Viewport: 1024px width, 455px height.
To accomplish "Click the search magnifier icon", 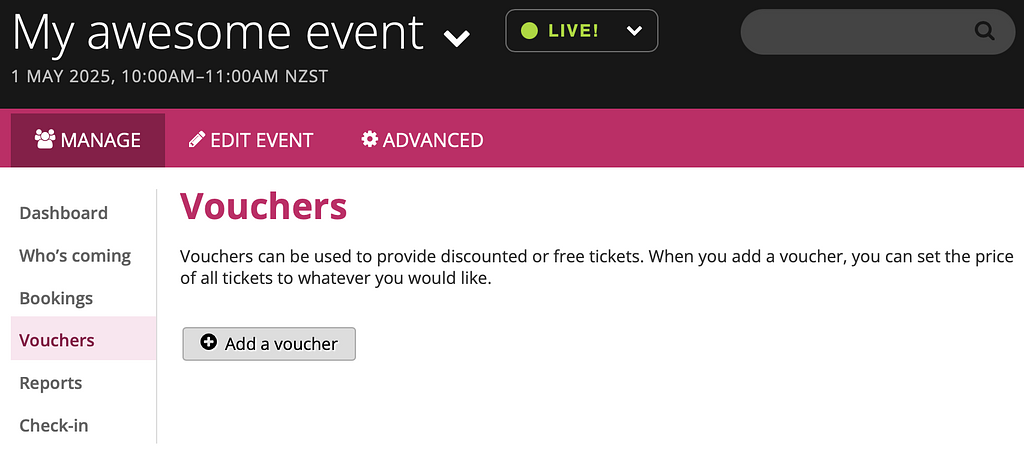I will coord(984,31).
